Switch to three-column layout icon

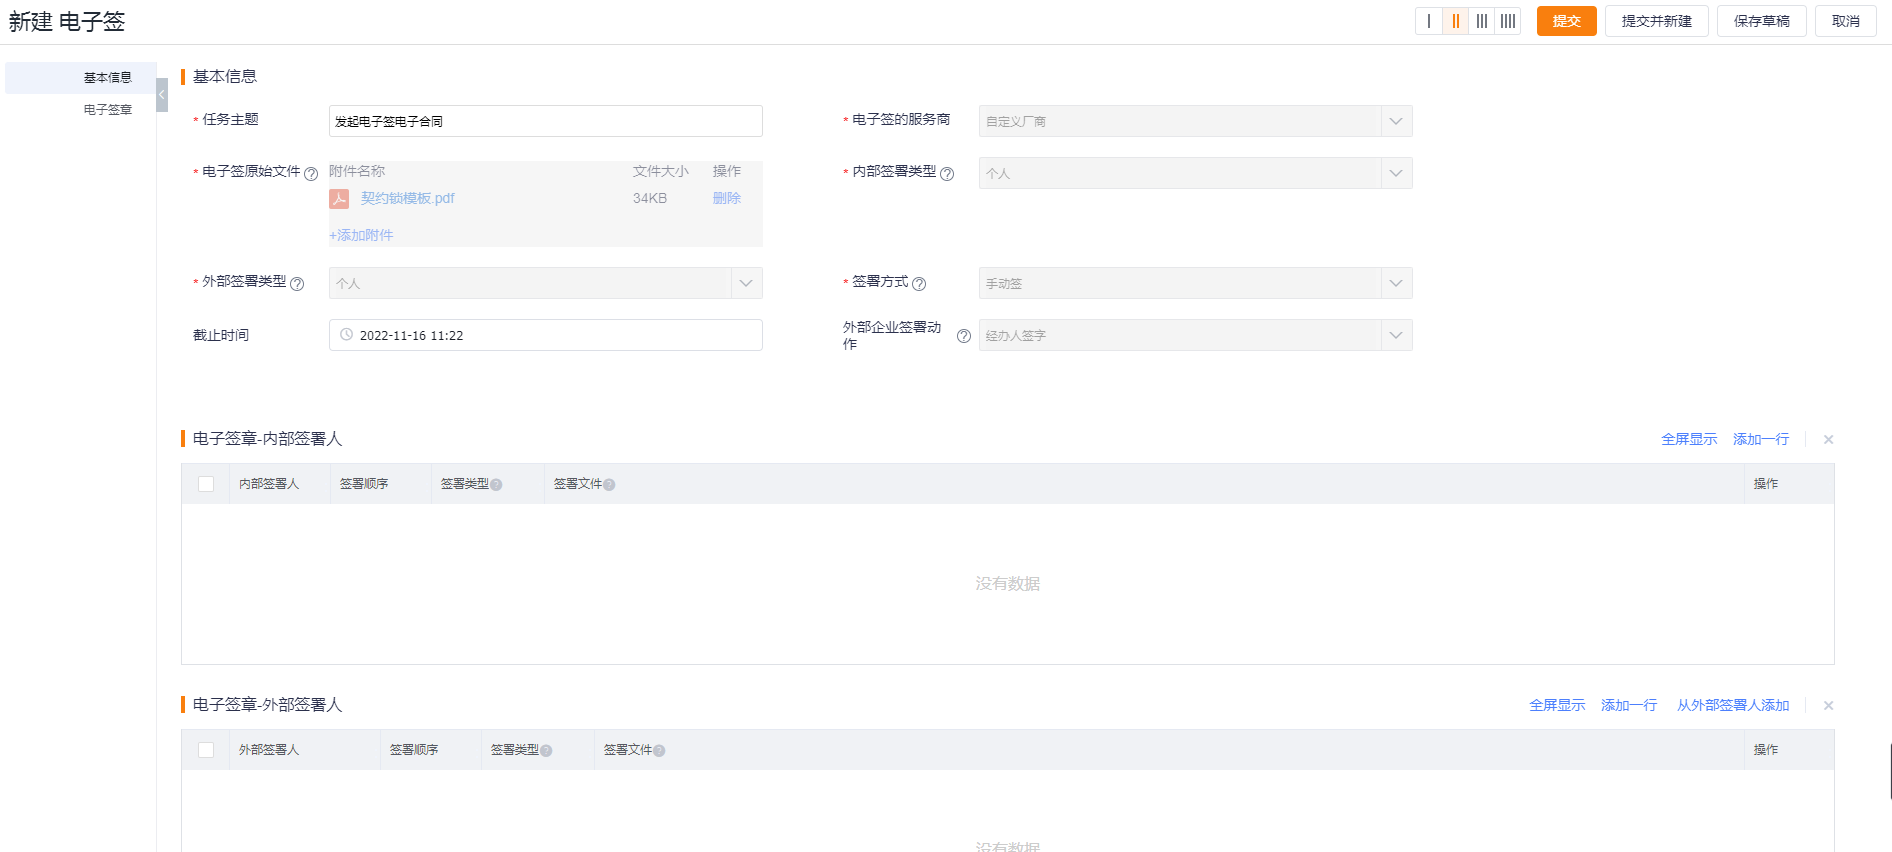1482,21
